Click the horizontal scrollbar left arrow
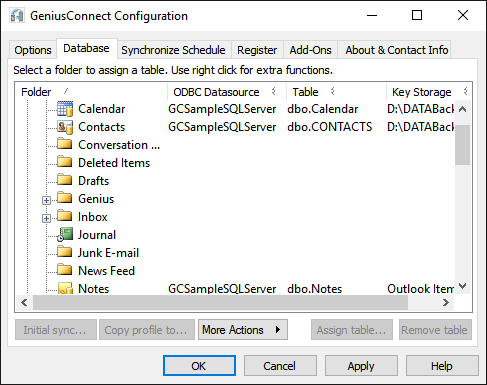 tap(24, 302)
